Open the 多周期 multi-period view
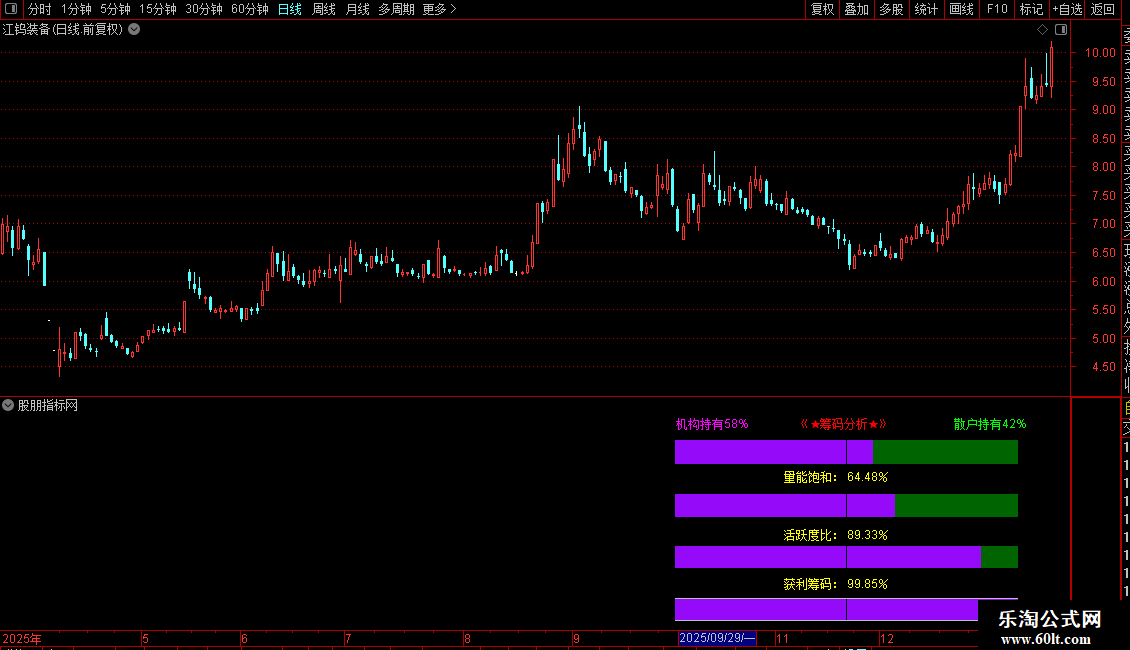This screenshot has height=650, width=1130. (396, 9)
